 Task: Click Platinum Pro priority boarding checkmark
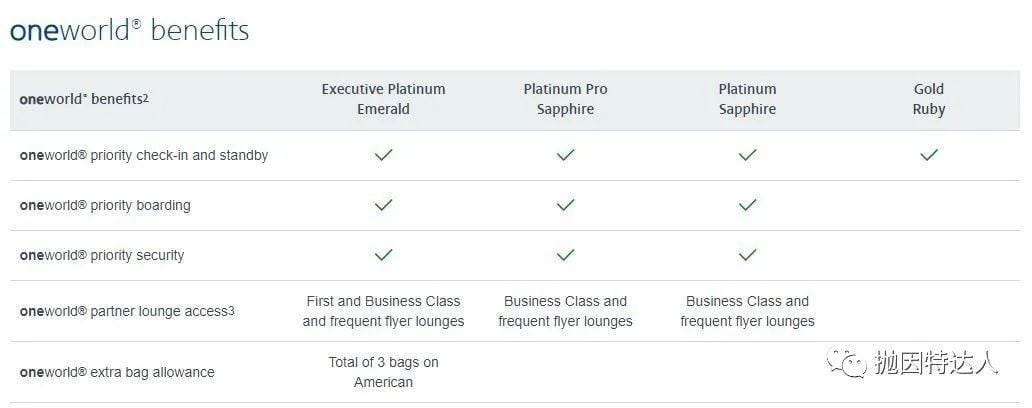(x=565, y=205)
